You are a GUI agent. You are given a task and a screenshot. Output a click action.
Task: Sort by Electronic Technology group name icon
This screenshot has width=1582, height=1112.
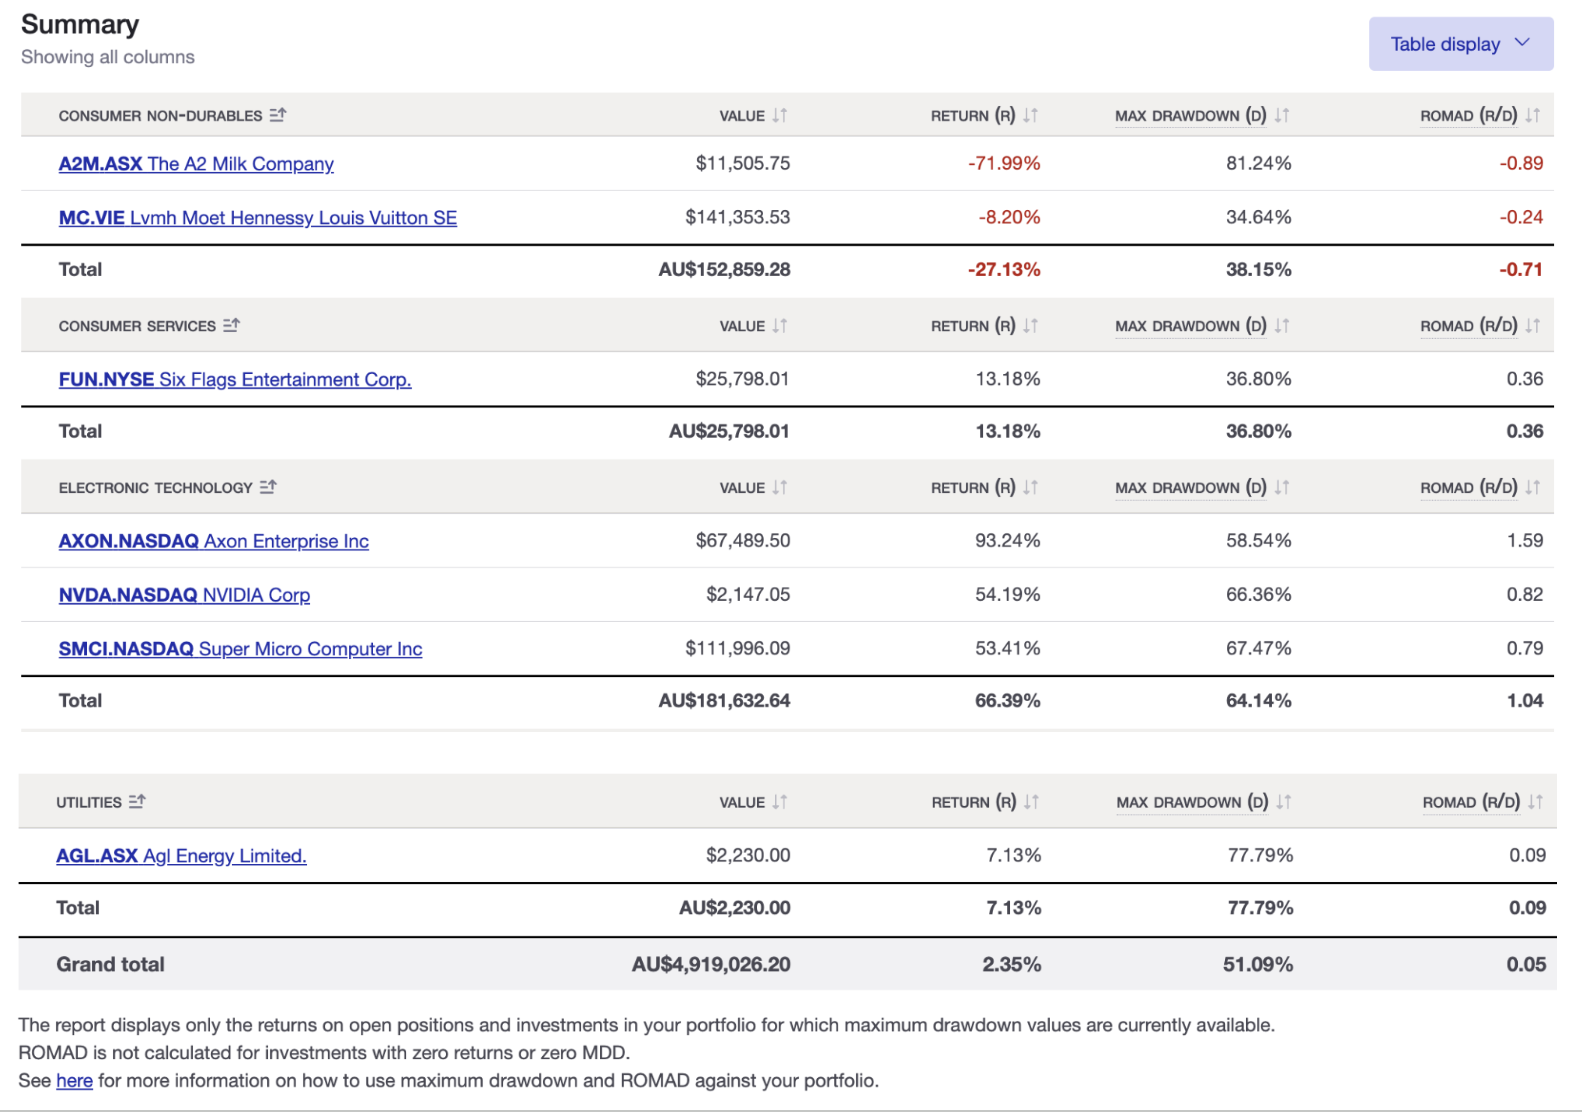click(x=268, y=487)
